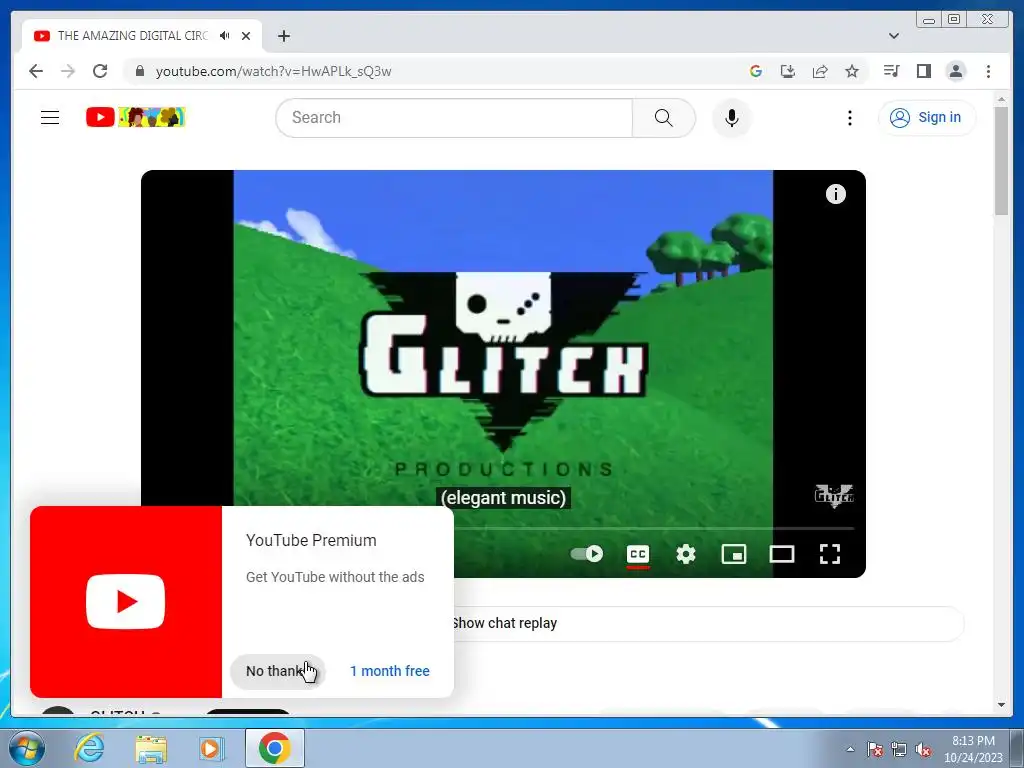Focus the YouTube Search field

454,118
